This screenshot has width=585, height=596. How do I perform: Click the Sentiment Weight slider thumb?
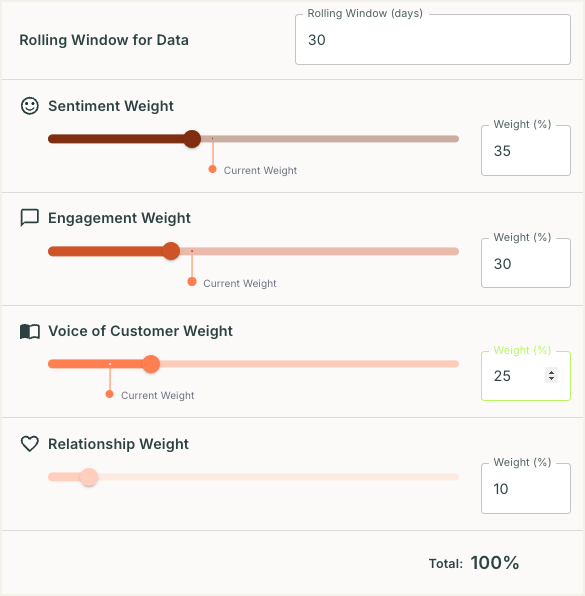click(192, 139)
